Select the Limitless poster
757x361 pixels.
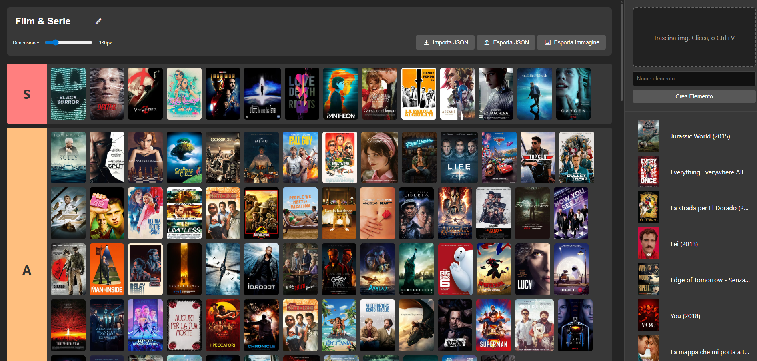click(184, 213)
